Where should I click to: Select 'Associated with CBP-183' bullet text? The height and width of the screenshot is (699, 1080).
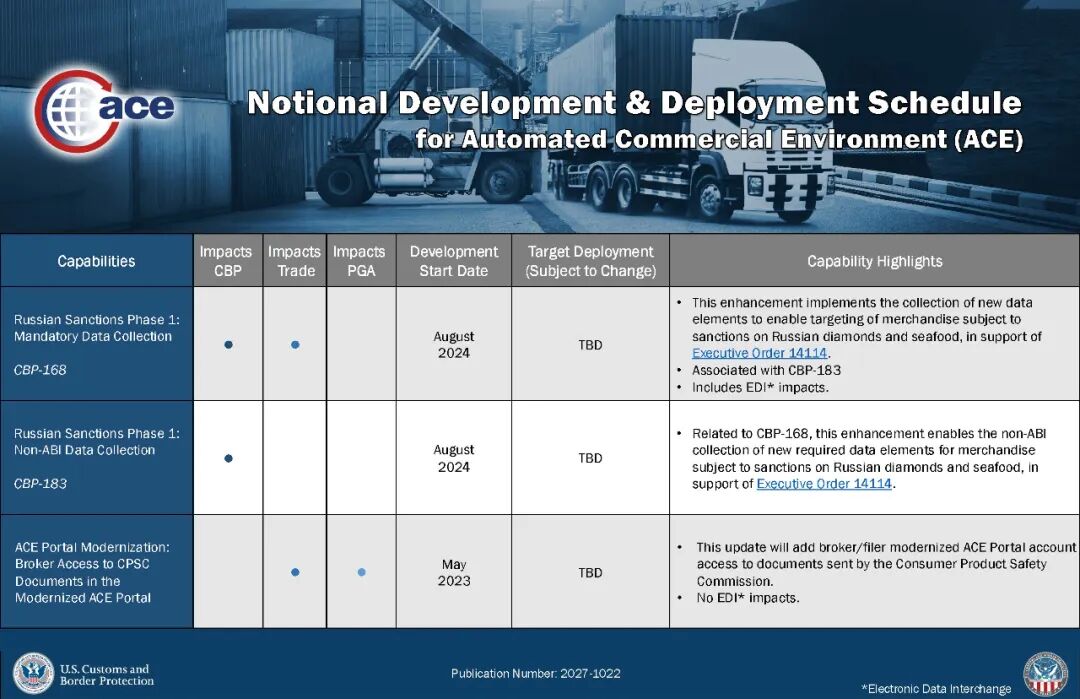tap(766, 371)
